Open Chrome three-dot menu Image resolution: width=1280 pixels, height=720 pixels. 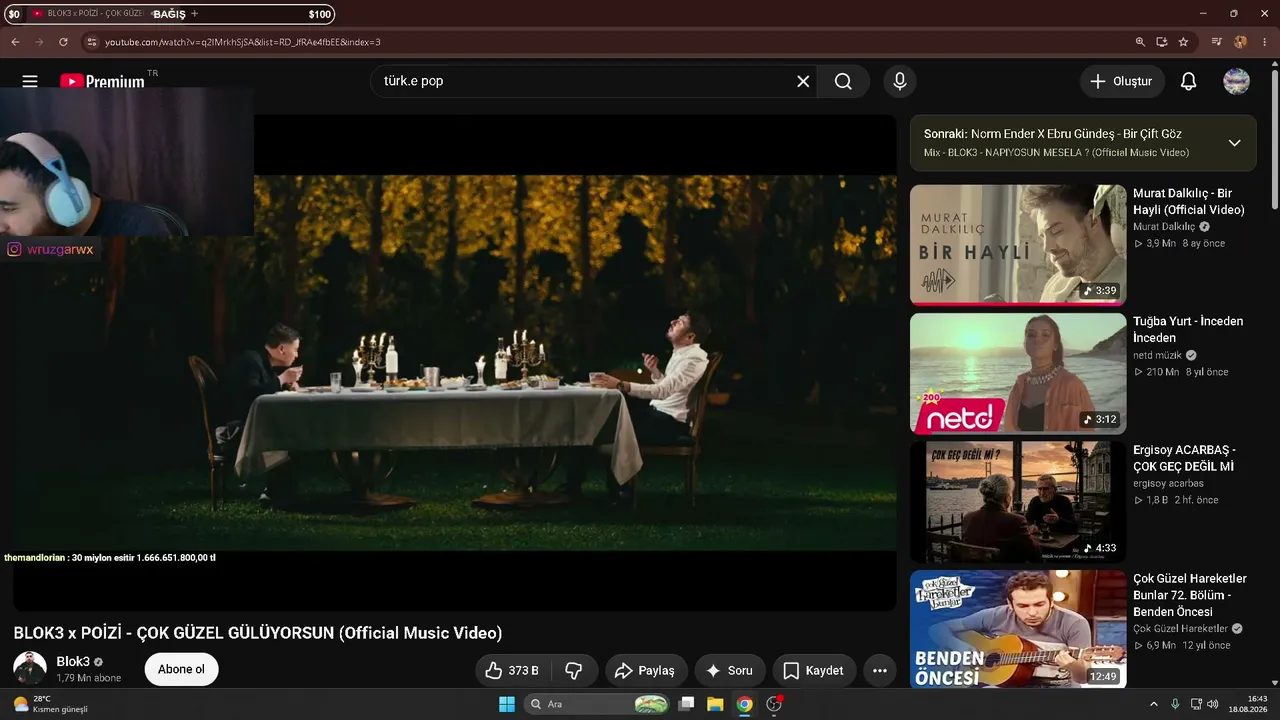point(1263,42)
